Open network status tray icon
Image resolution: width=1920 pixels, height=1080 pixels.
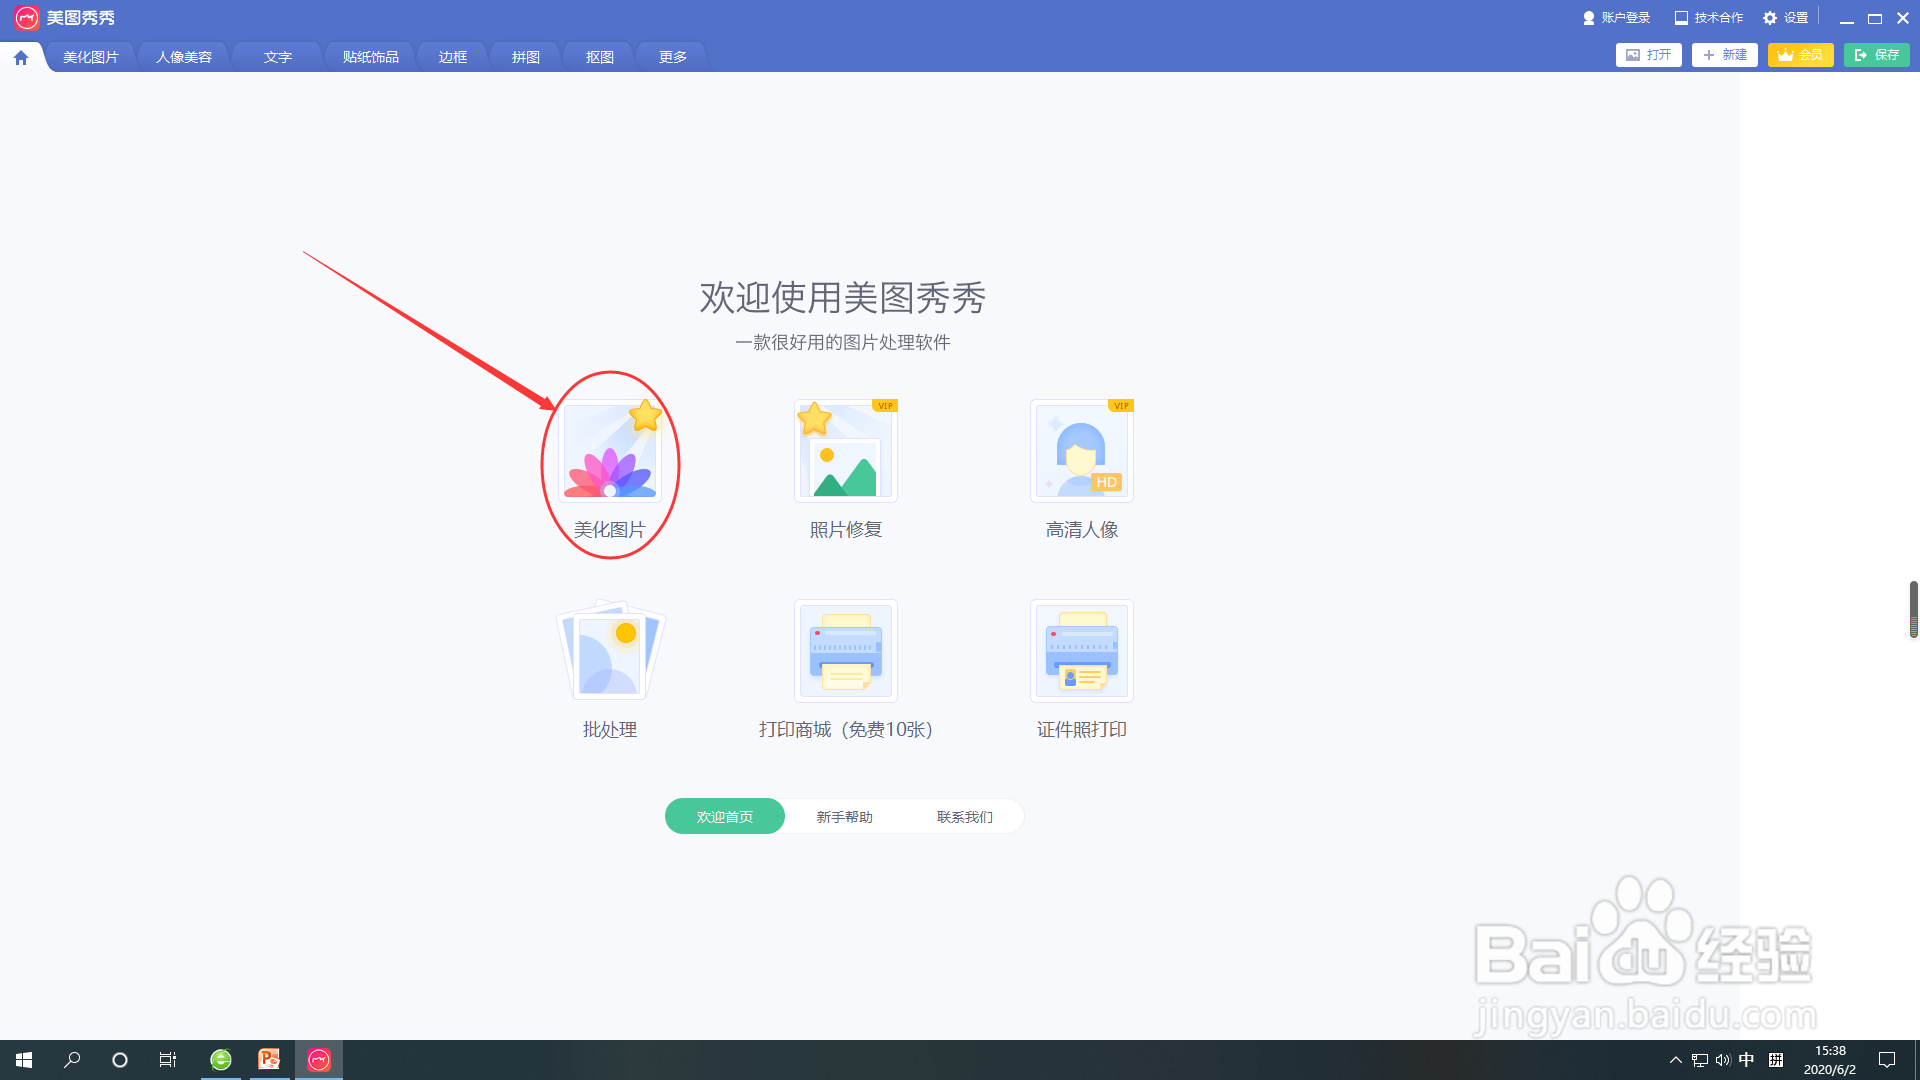pyautogui.click(x=1700, y=1060)
